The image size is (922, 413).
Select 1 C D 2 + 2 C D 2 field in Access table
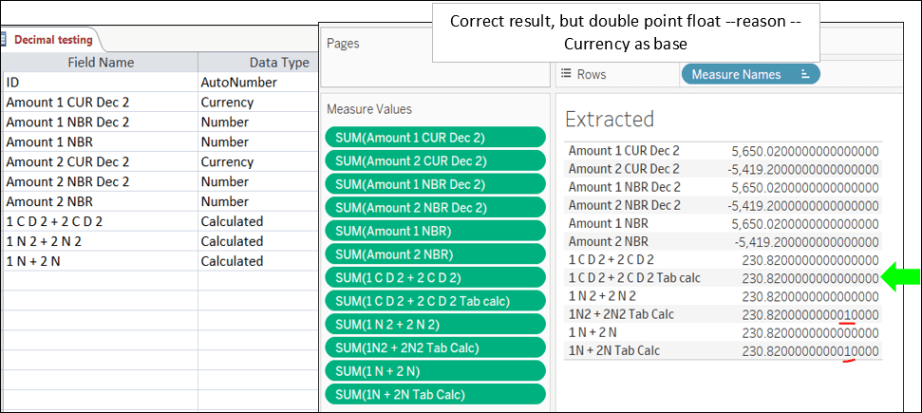point(101,221)
